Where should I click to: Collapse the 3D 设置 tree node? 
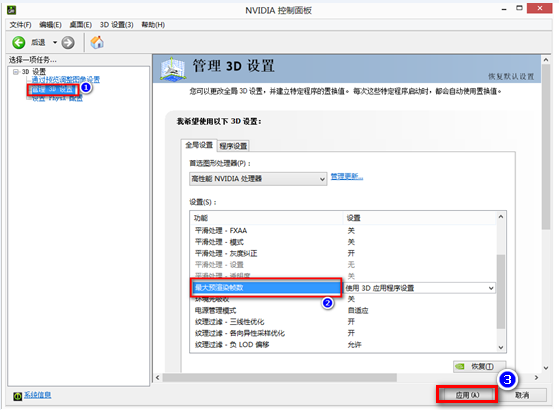[16, 72]
